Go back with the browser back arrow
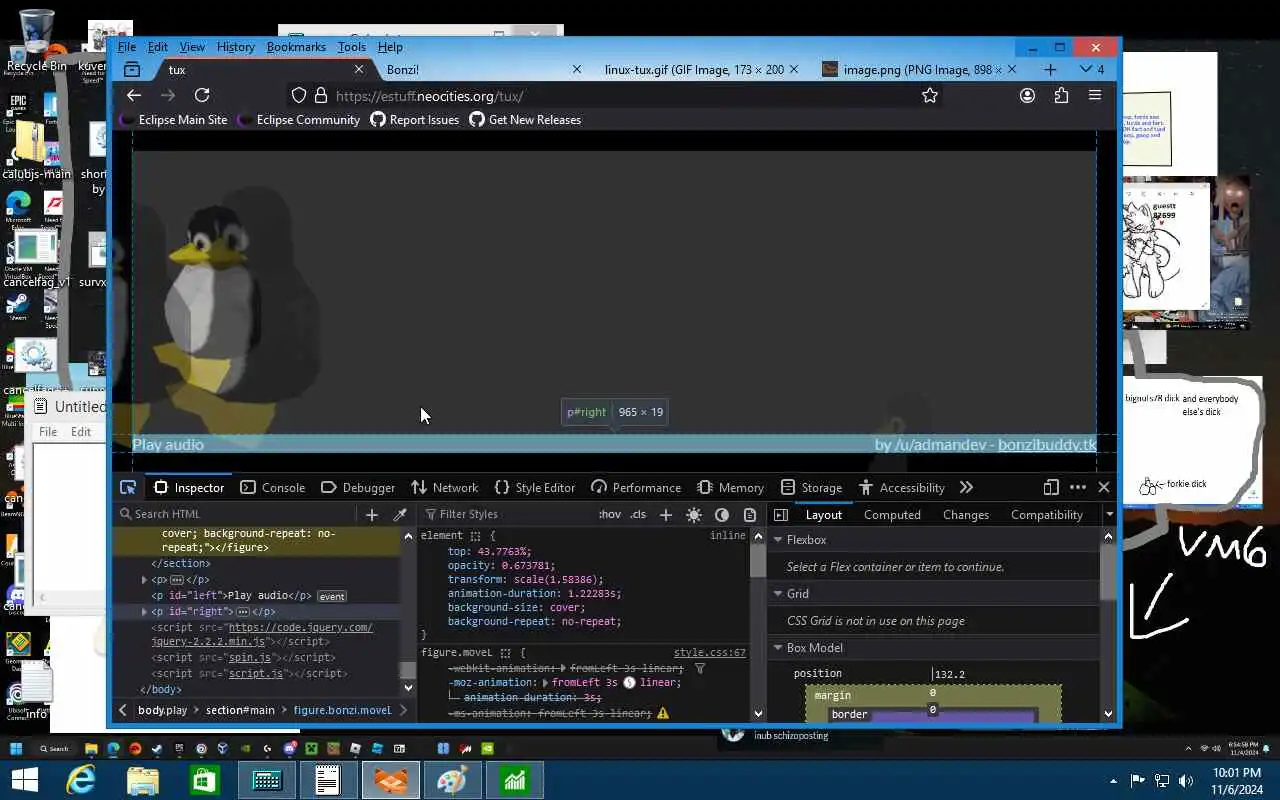Screen dimensions: 1280x800 click(134, 95)
